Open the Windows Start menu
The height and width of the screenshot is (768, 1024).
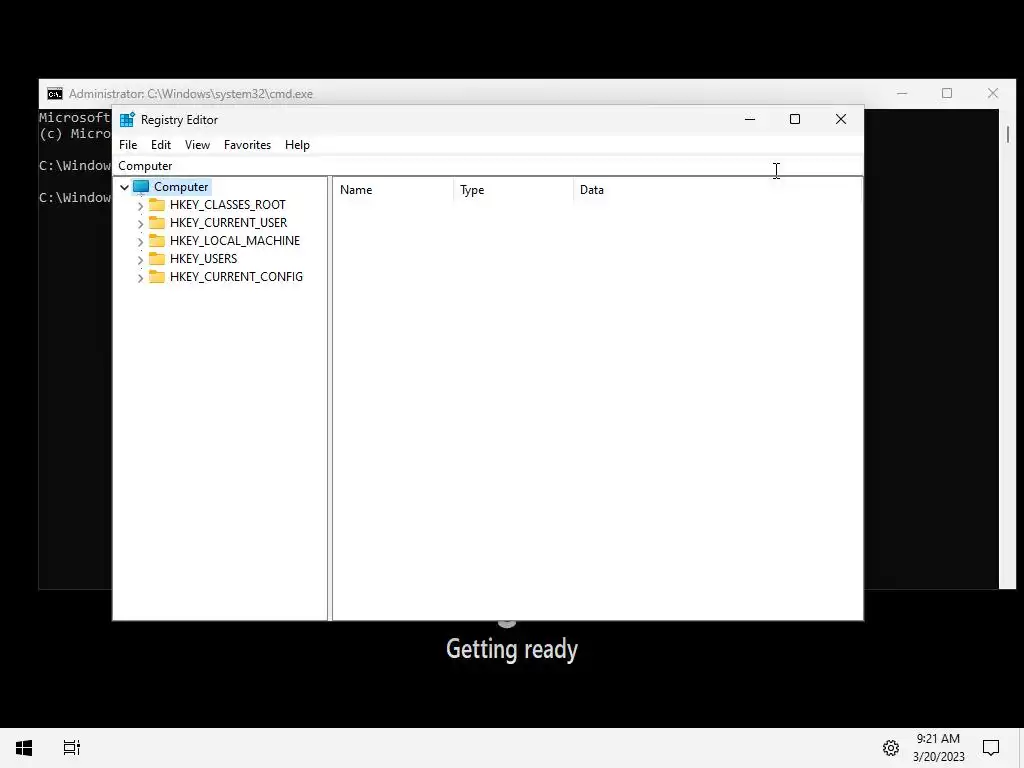pyautogui.click(x=24, y=748)
